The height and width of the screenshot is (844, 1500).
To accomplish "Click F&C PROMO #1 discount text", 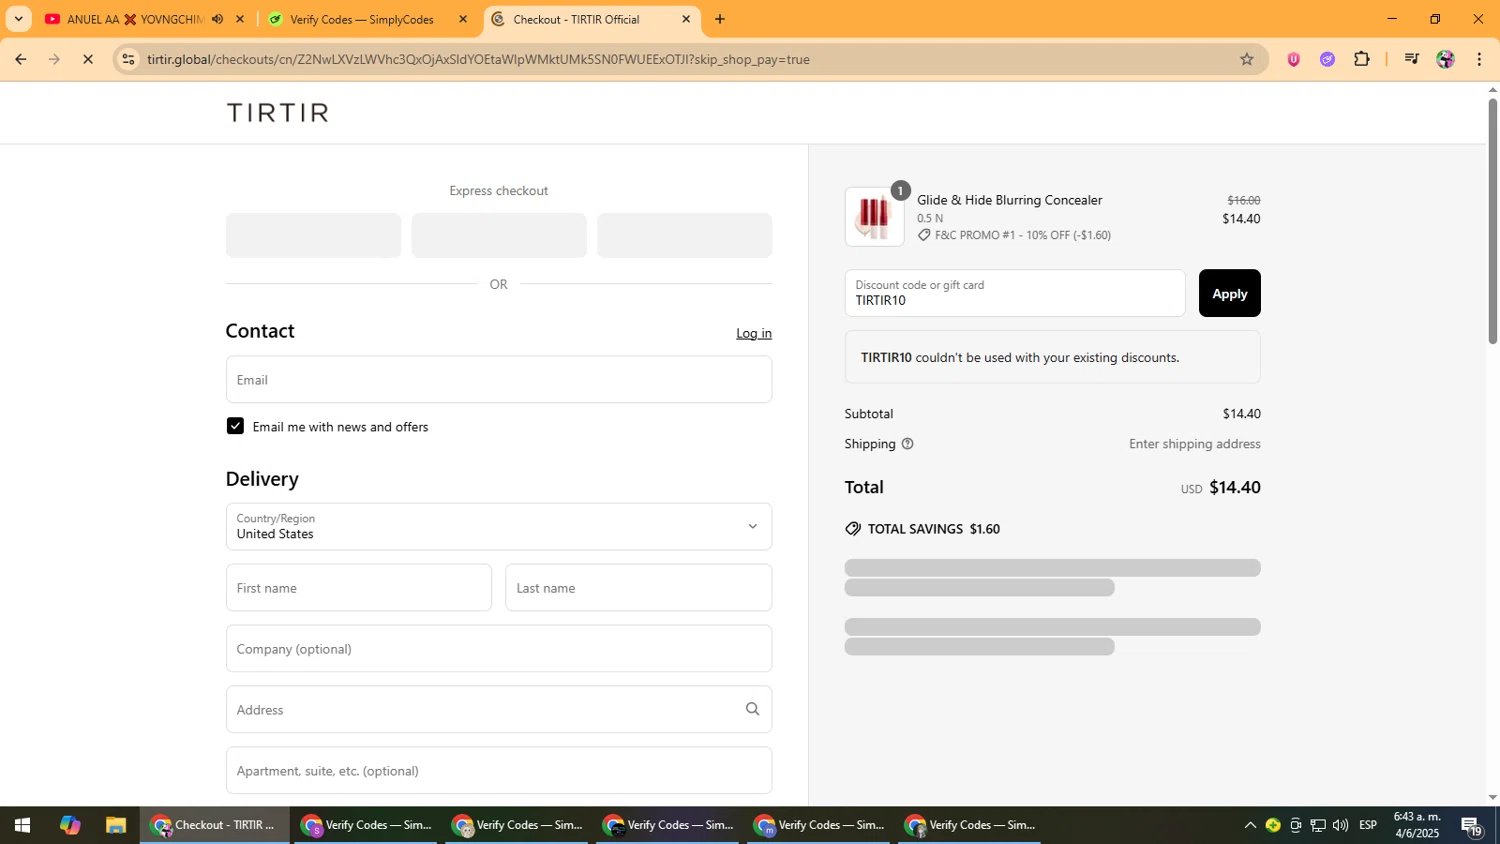I will [x=1022, y=235].
